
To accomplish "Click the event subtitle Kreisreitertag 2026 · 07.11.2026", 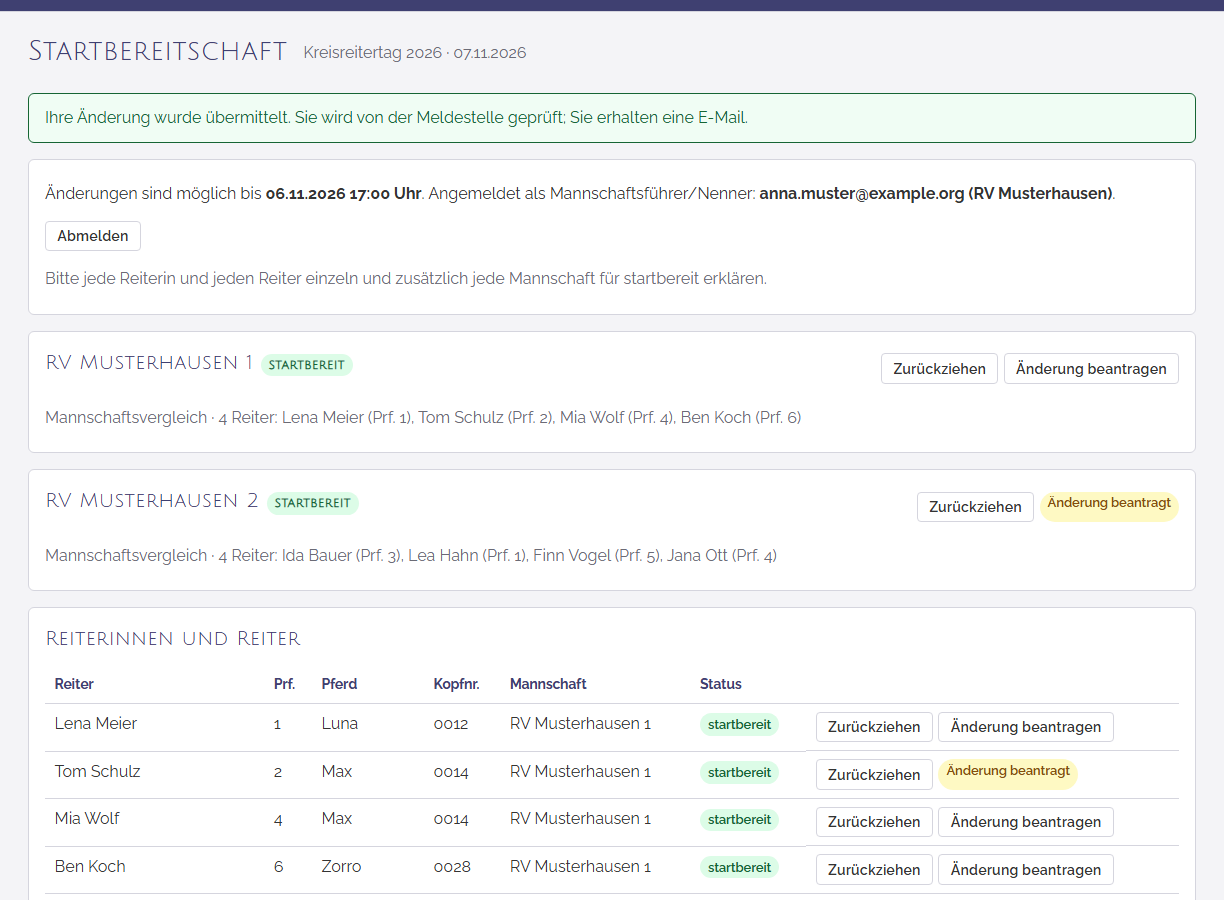I will click(x=415, y=53).
